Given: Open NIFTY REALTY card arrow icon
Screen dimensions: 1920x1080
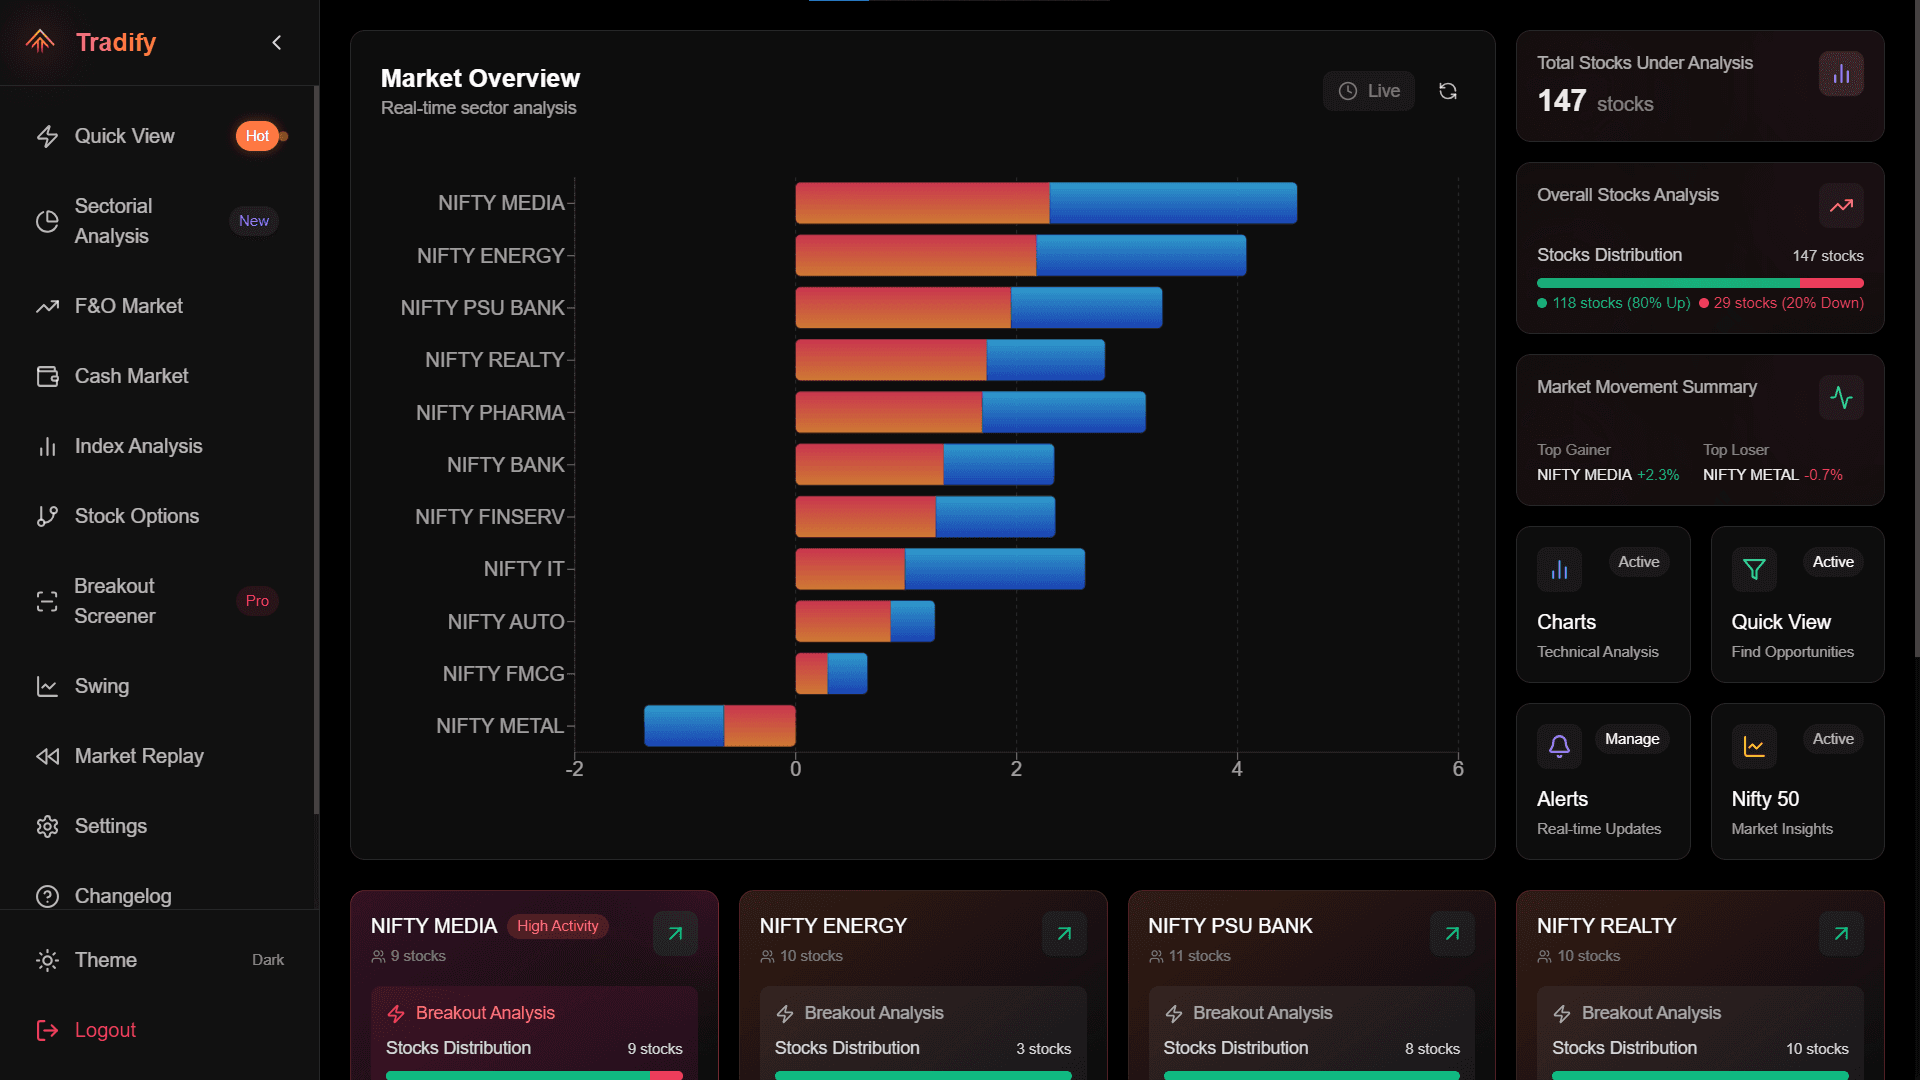Looking at the screenshot, I should pos(1841,933).
